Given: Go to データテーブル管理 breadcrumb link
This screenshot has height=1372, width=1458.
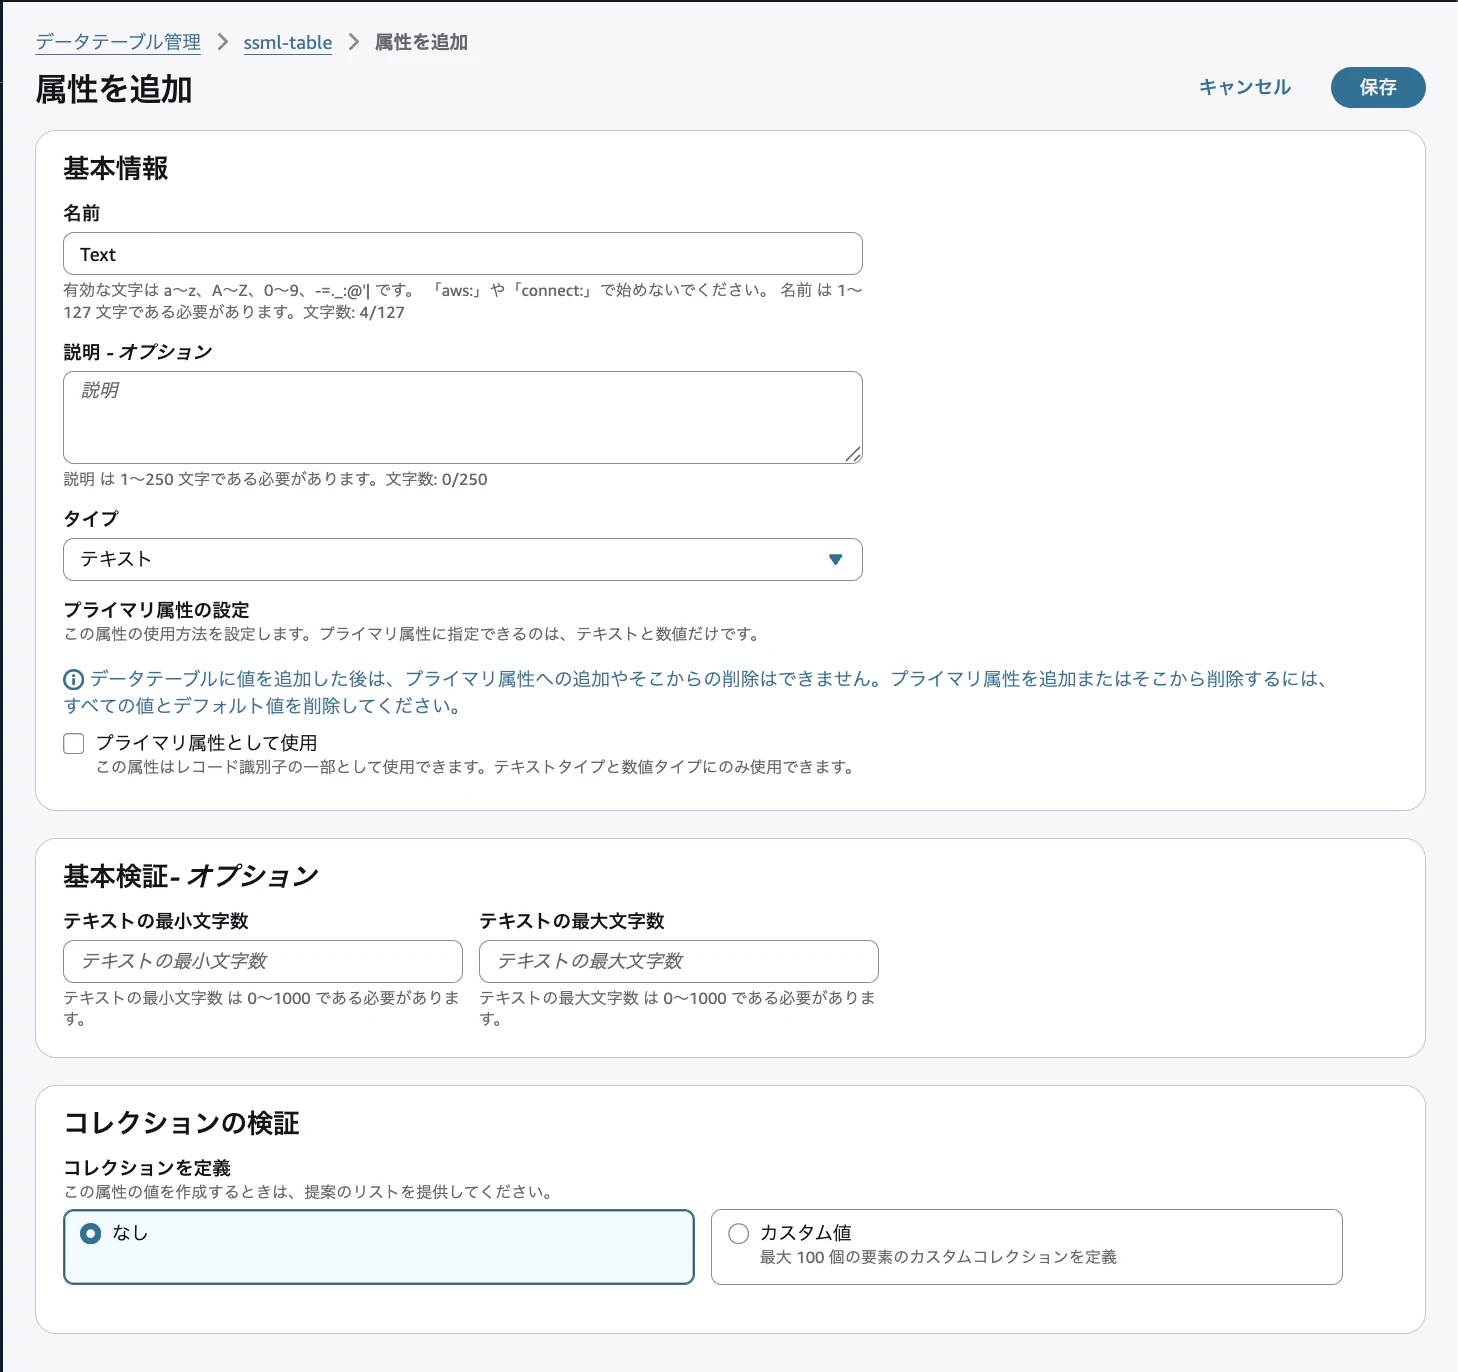Looking at the screenshot, I should [x=118, y=42].
